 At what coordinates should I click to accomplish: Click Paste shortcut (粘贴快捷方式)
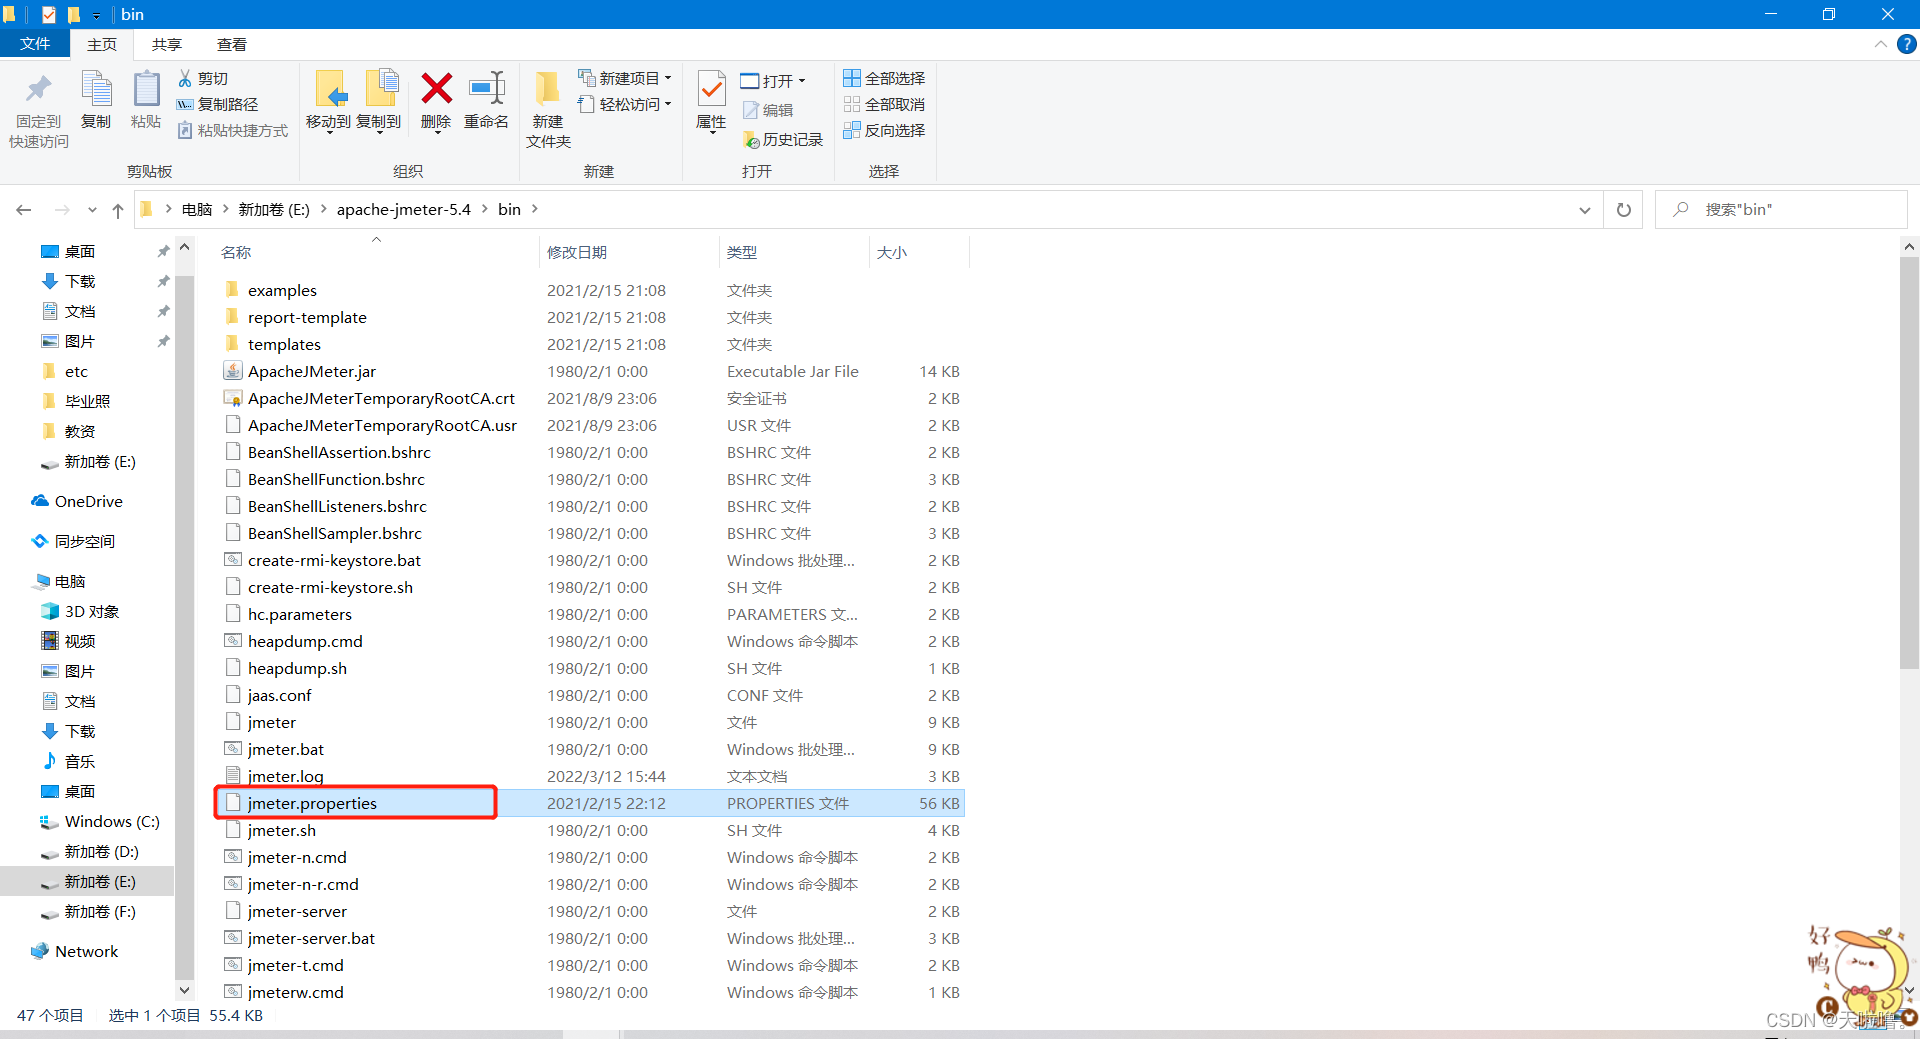233,130
